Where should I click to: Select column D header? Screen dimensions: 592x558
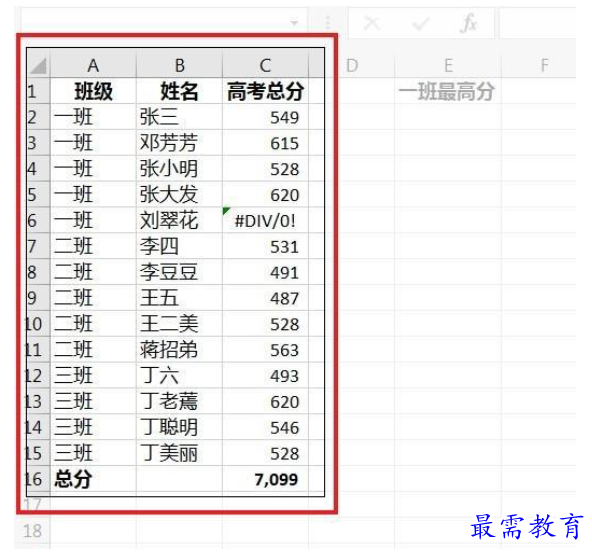coord(352,66)
